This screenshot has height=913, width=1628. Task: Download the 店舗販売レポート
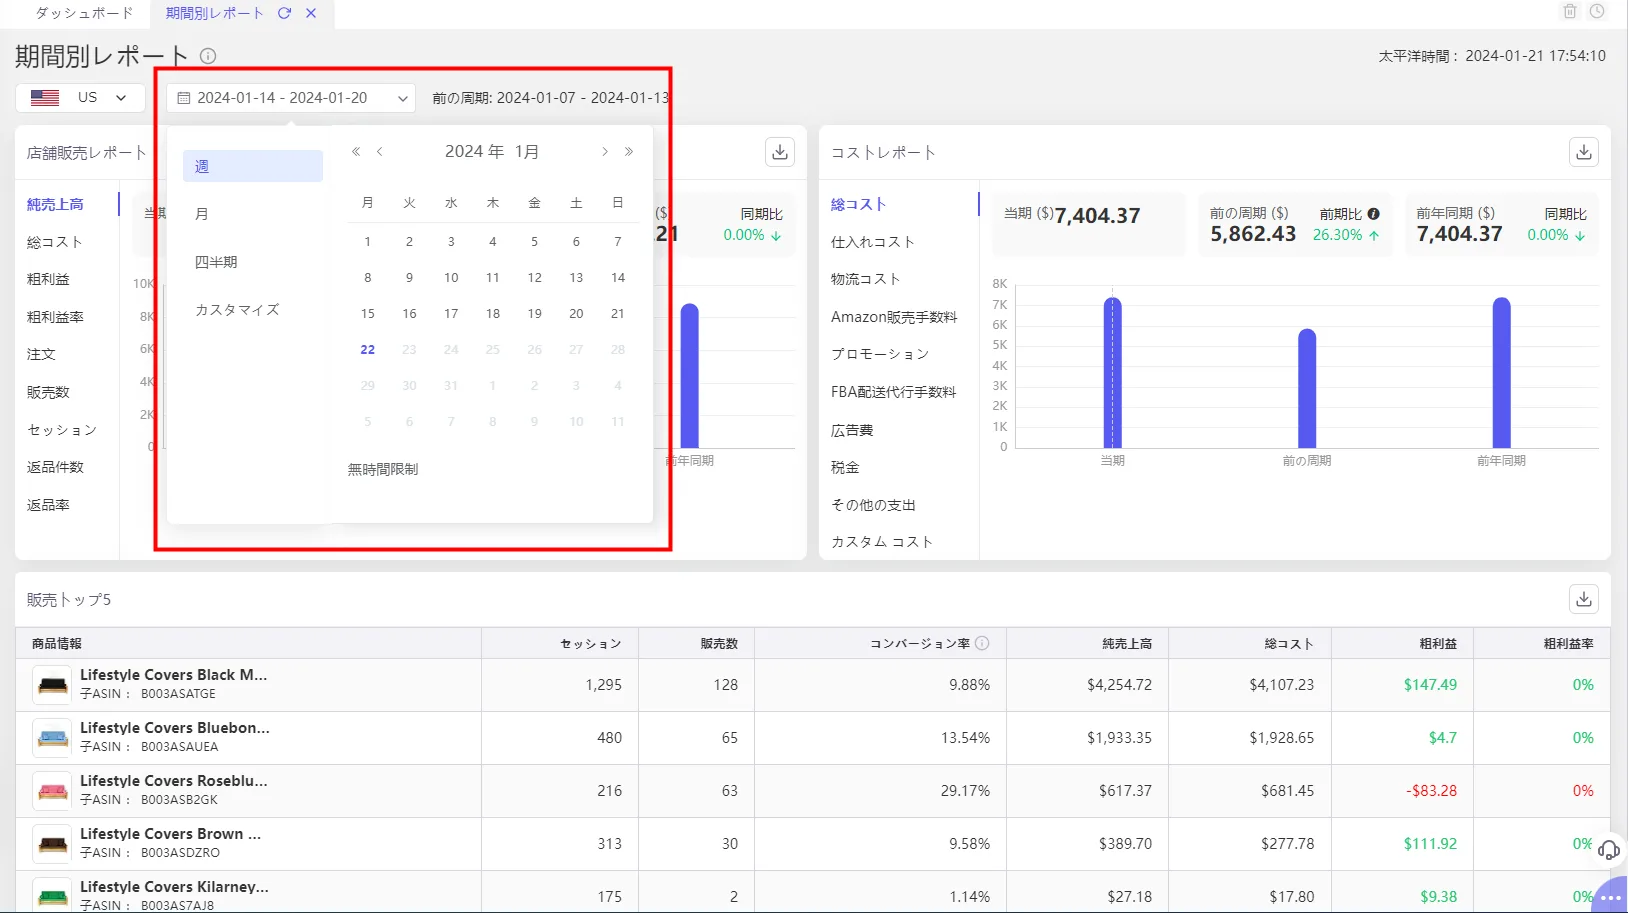click(780, 152)
